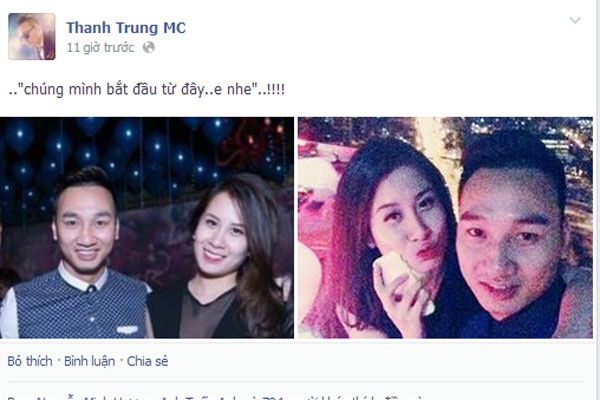Open the likers list line below actions

214,397
